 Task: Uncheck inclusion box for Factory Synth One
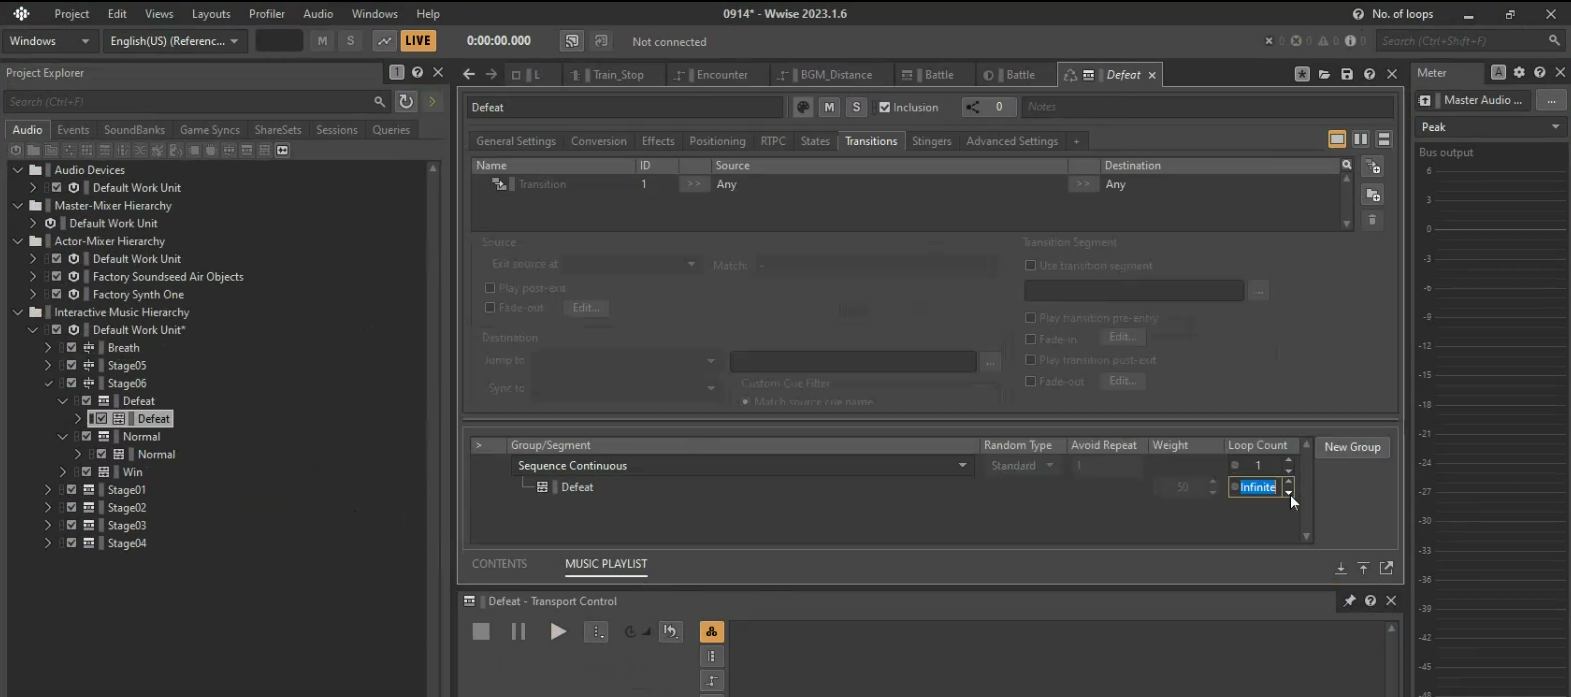pos(57,295)
